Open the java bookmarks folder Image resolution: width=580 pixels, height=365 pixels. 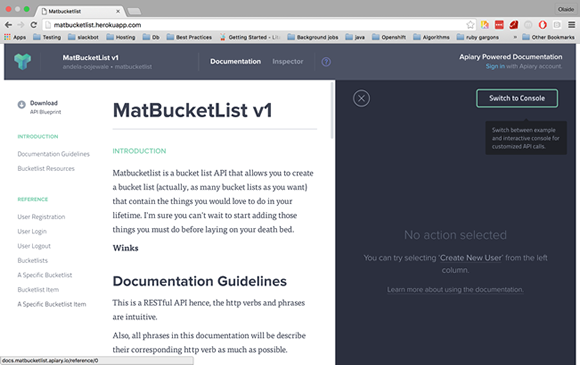click(355, 37)
